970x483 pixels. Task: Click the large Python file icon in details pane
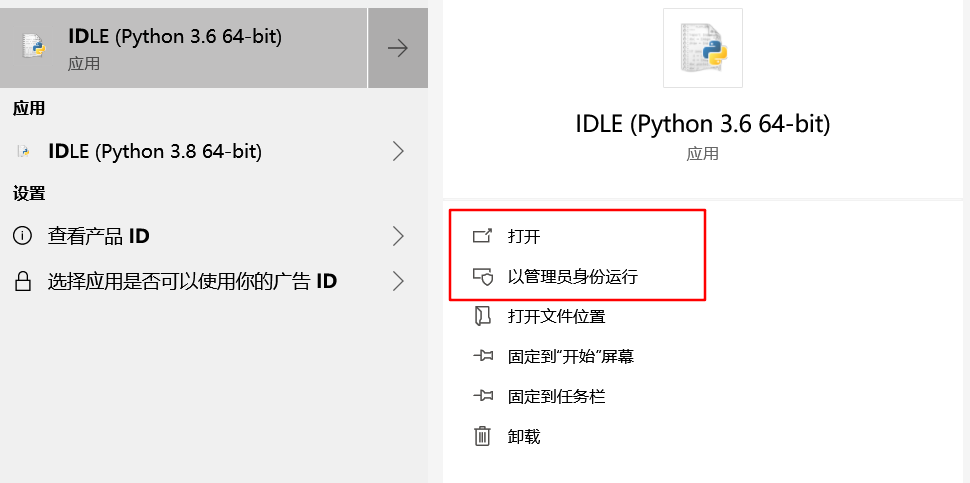[703, 48]
